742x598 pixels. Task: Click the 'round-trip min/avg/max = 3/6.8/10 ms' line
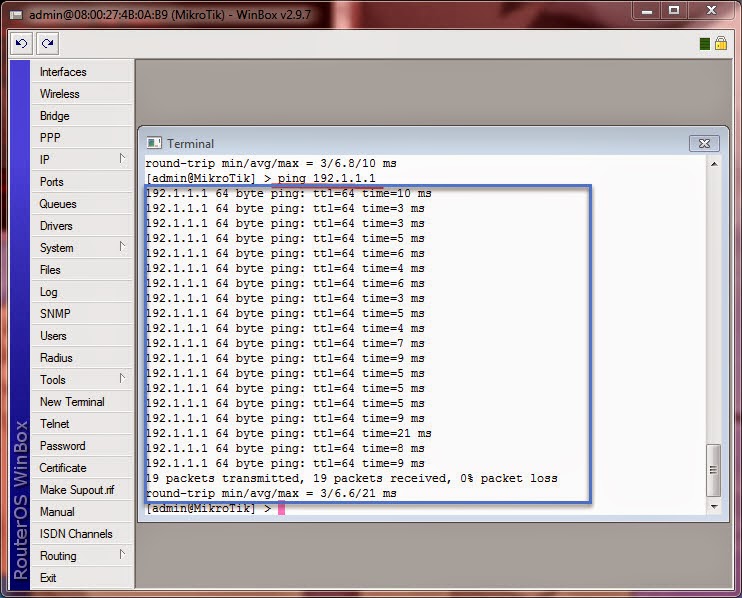(x=271, y=164)
